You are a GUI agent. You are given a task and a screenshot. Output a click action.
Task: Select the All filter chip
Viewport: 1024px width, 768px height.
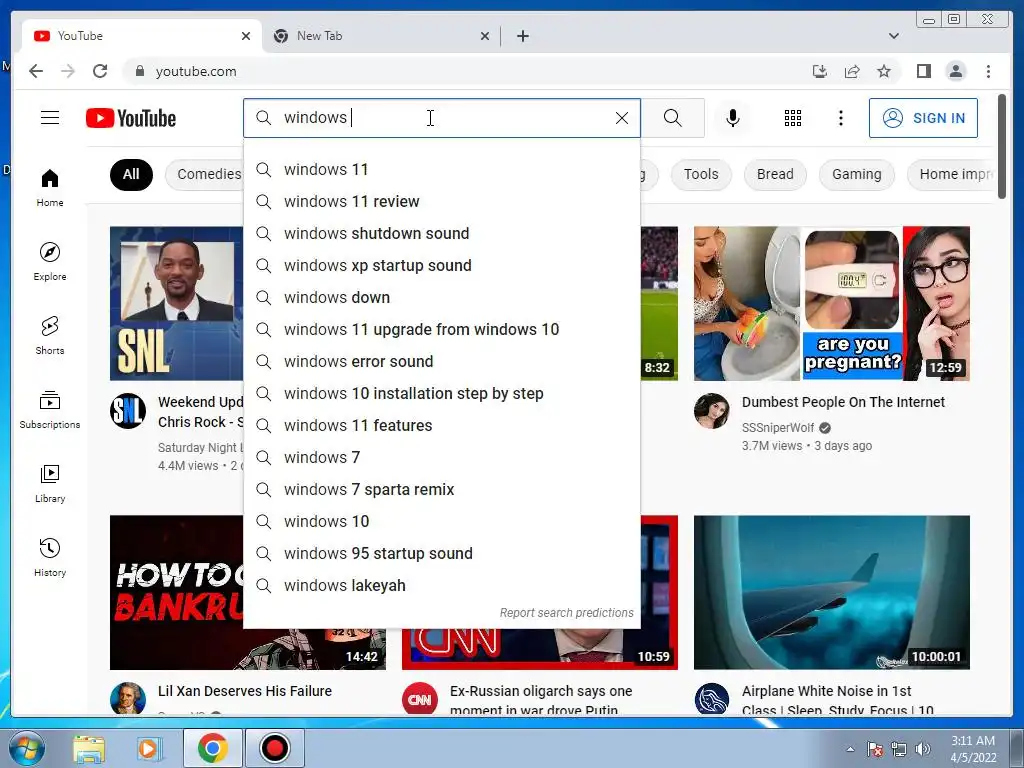131,174
